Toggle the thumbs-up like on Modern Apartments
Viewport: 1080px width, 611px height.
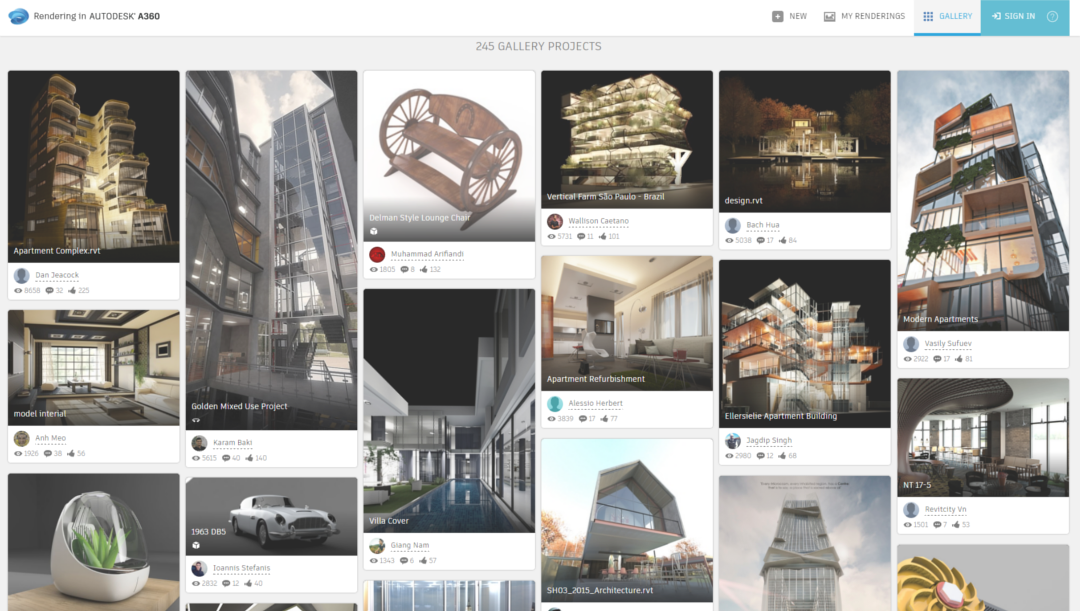click(958, 359)
